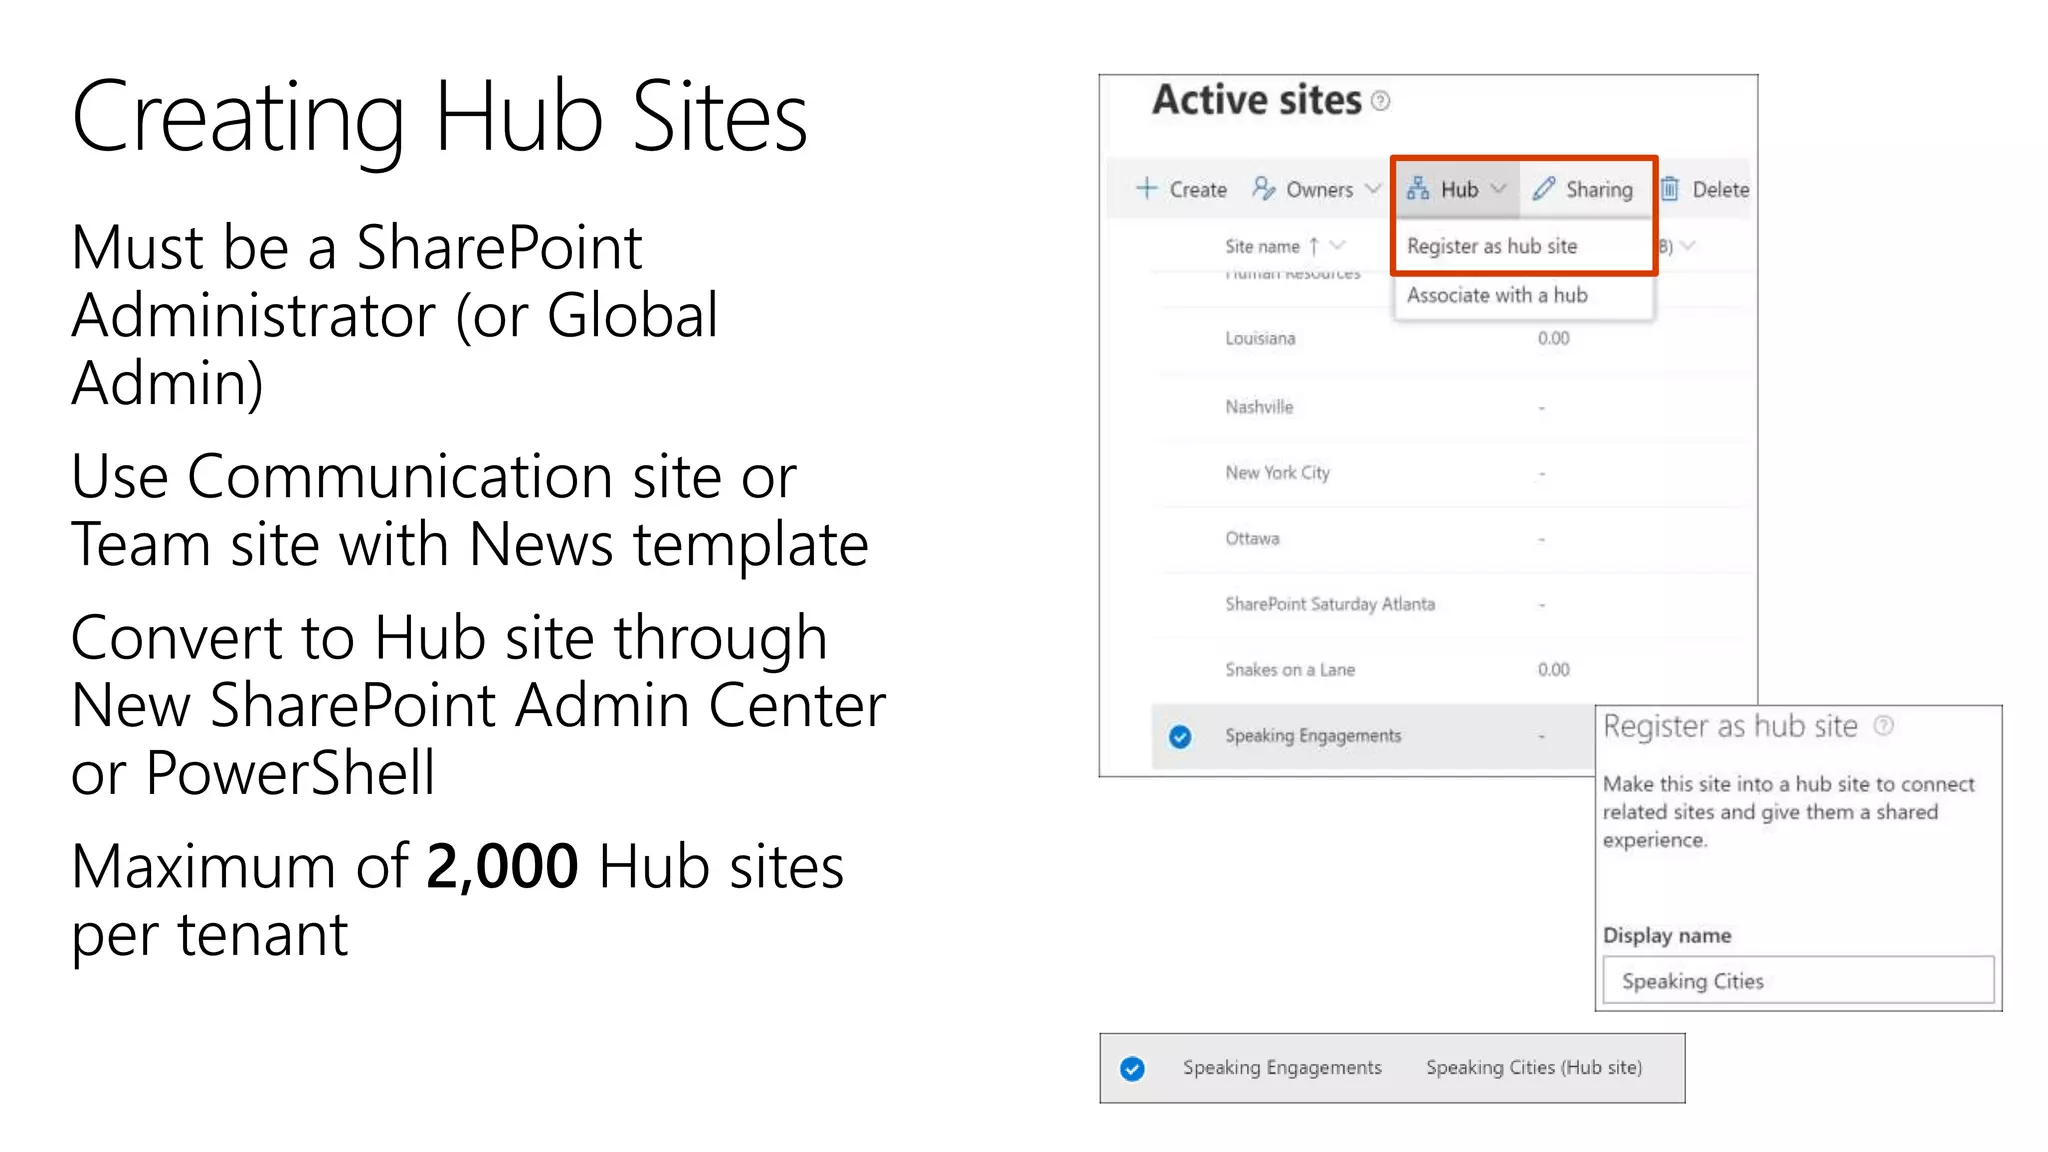Expand the Owners dropdown chevron

(x=1373, y=188)
